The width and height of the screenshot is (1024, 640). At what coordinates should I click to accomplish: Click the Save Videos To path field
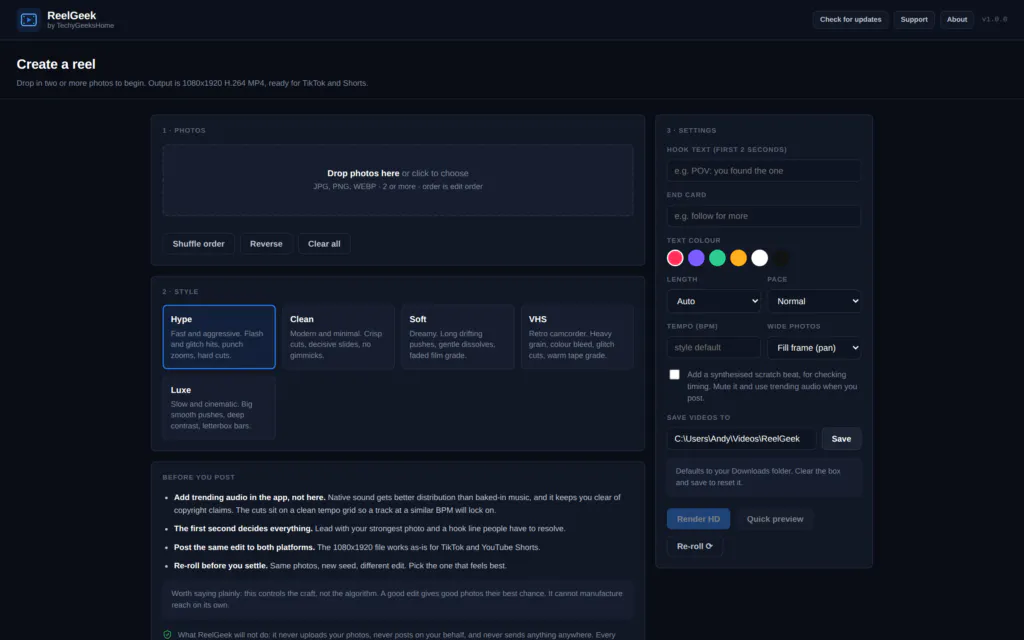point(741,439)
